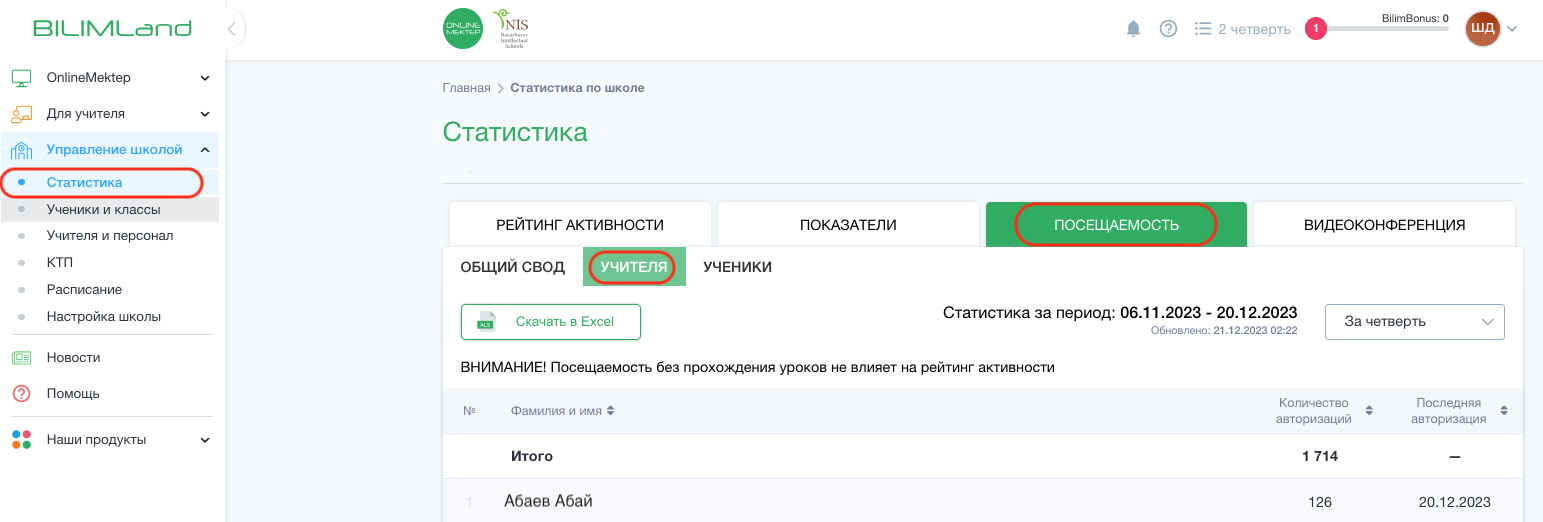Click the BilimBonus progress bar
The width and height of the screenshot is (1543, 522).
point(1388,29)
